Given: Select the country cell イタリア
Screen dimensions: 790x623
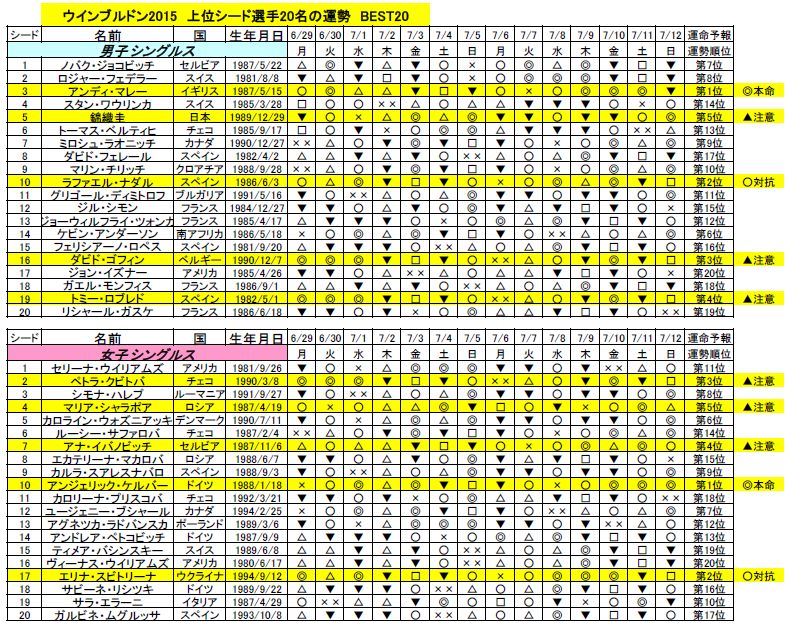Looking at the screenshot, I should tap(200, 602).
